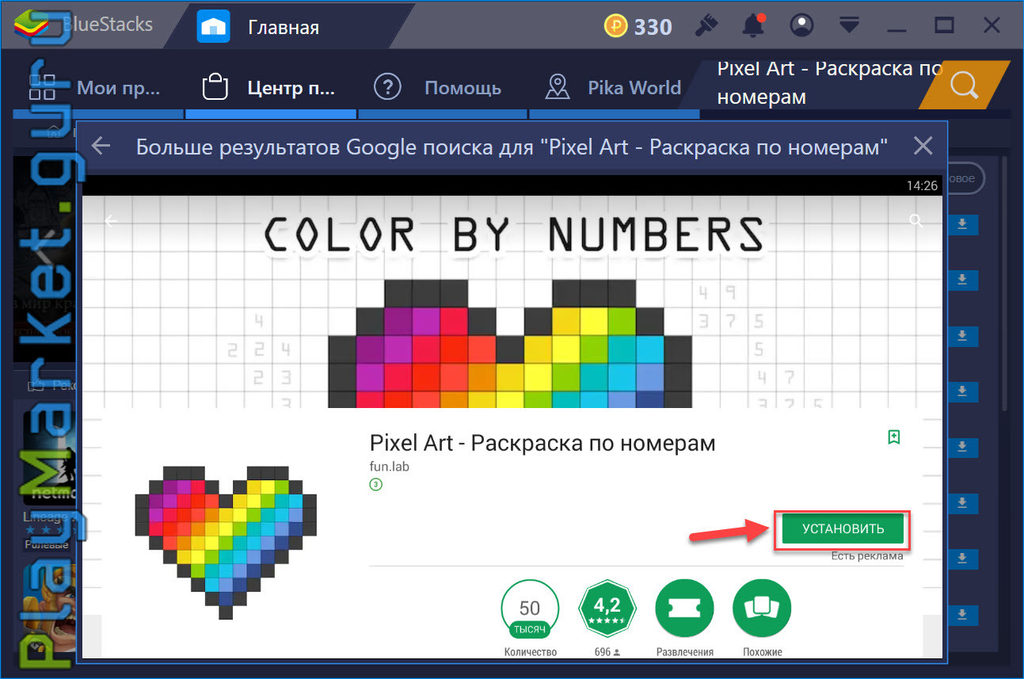Open the Развлечения category badge
Image resolution: width=1024 pixels, height=679 pixels.
(684, 608)
